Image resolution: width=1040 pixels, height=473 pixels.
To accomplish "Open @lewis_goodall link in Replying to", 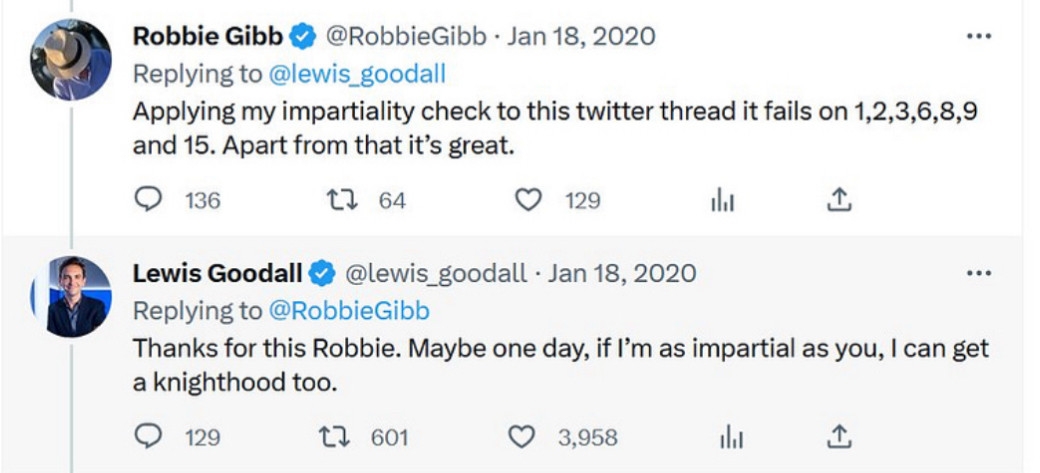I will click(357, 73).
